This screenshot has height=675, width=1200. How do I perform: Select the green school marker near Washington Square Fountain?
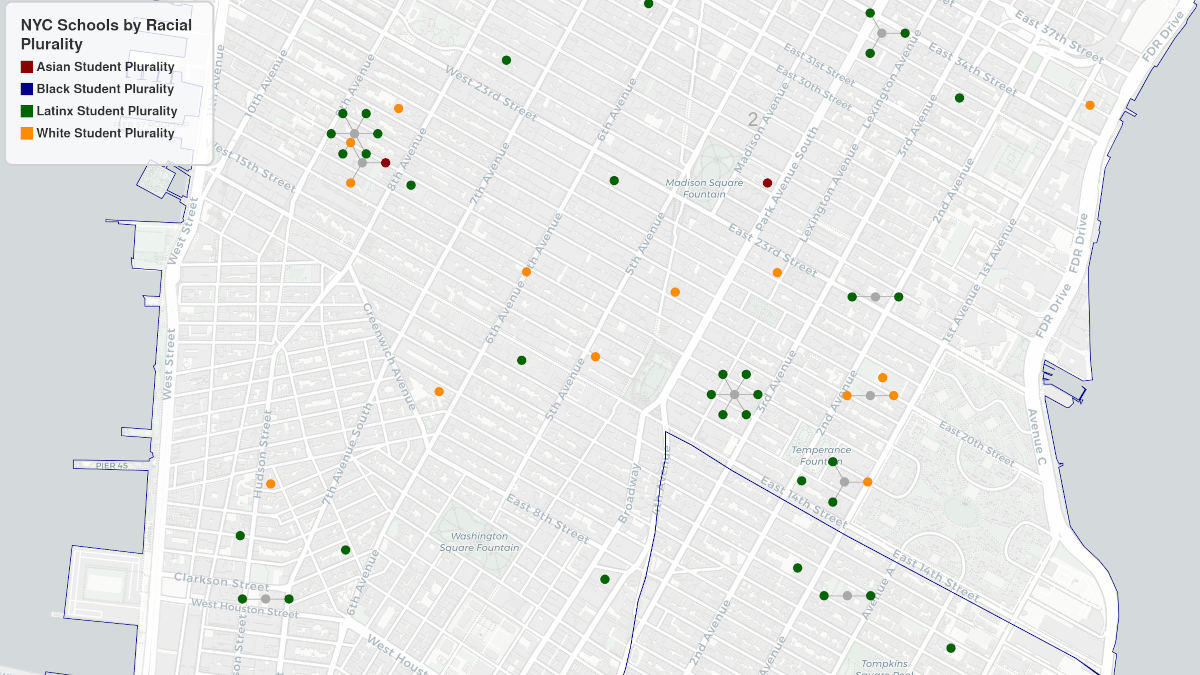pos(606,578)
